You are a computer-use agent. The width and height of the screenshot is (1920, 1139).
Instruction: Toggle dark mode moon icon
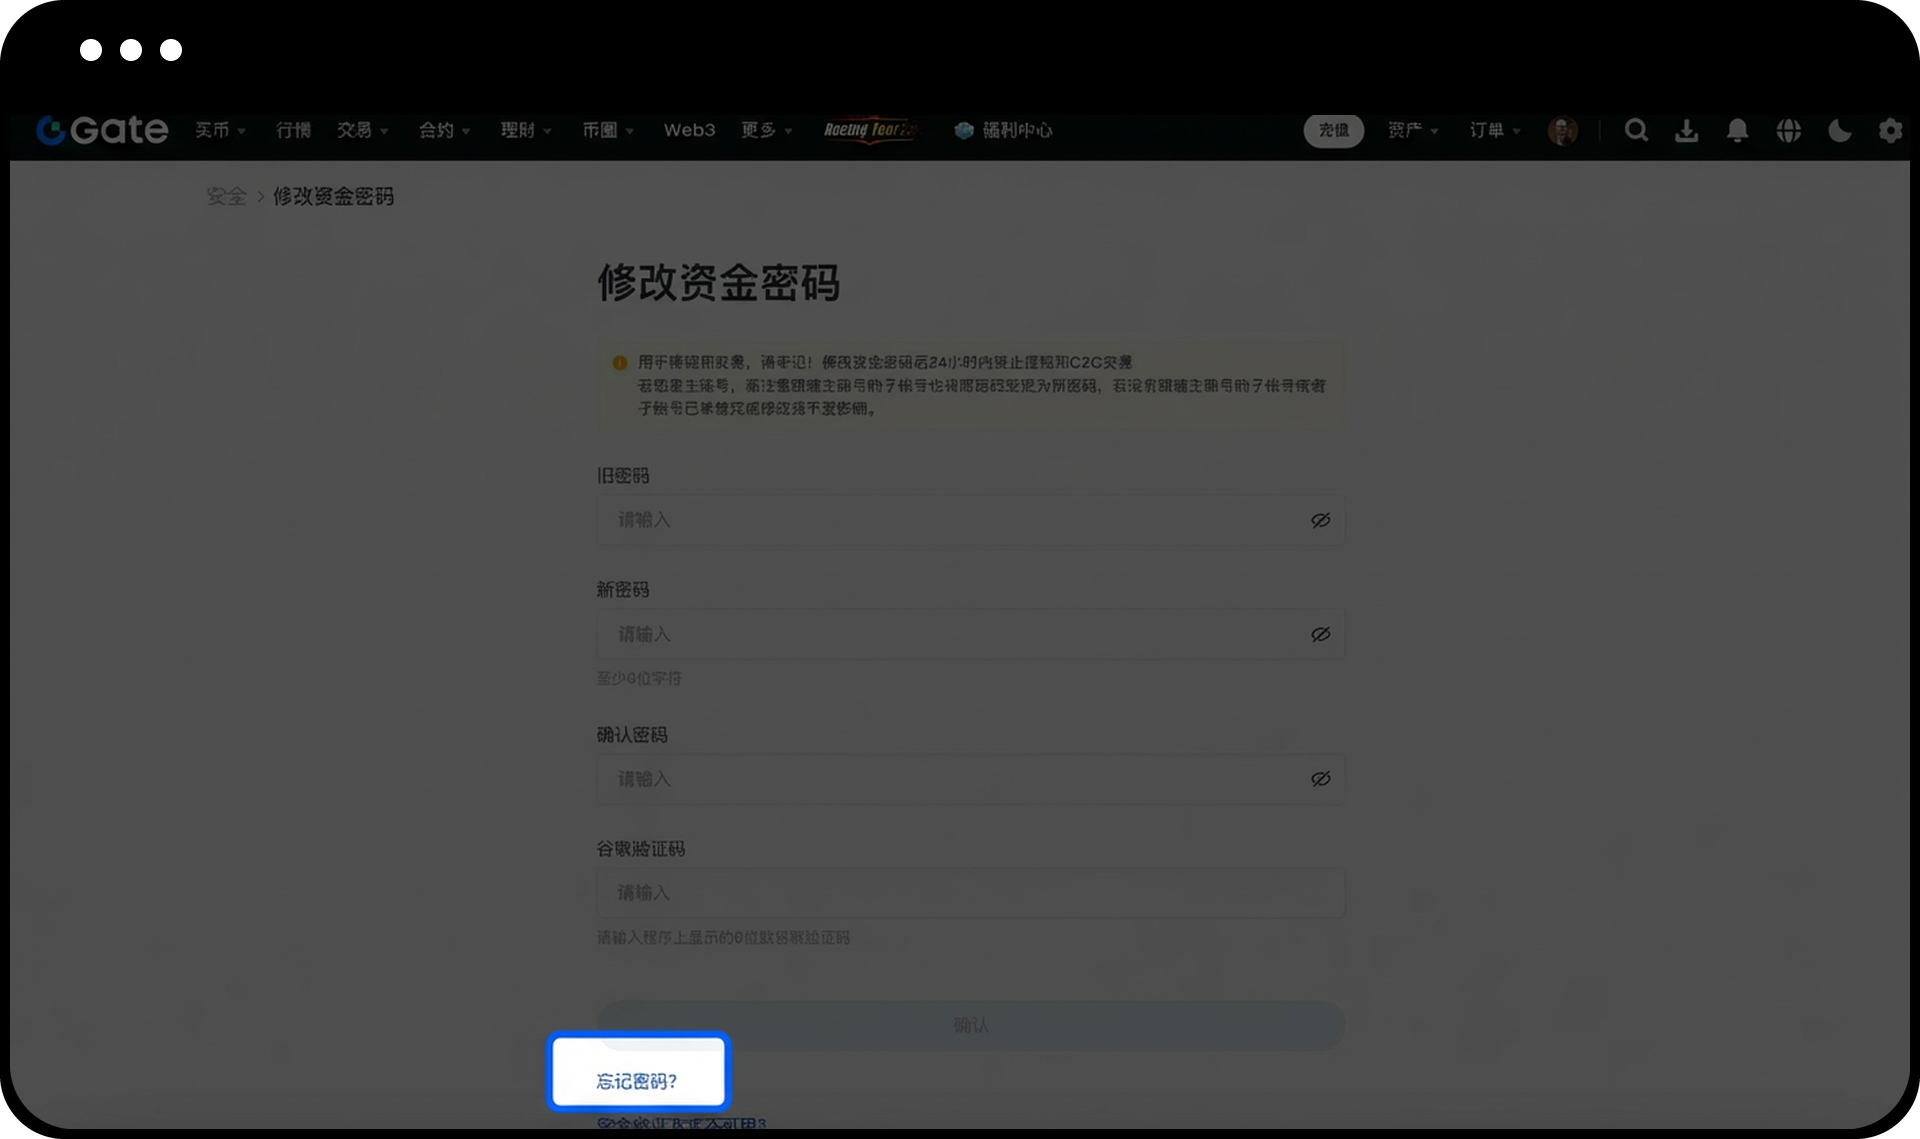coord(1839,130)
